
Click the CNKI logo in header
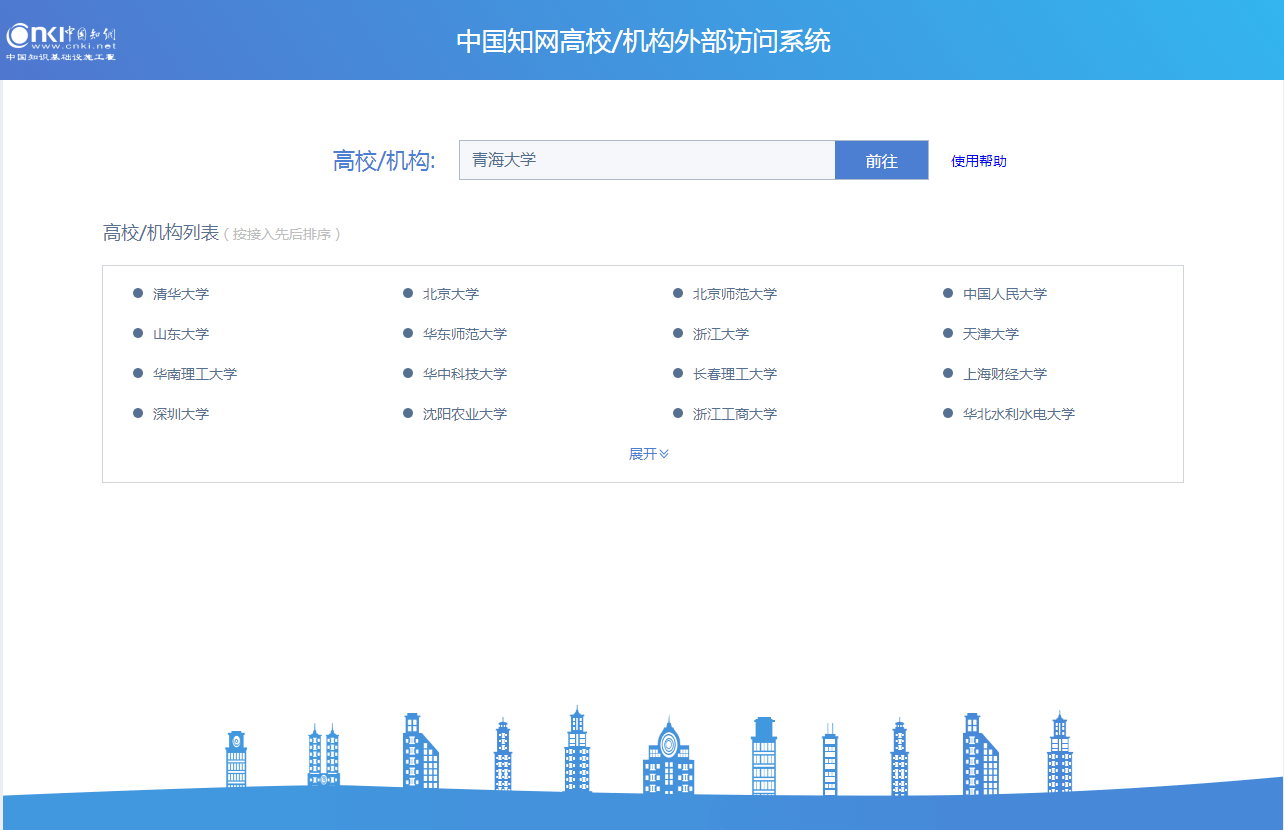tap(62, 40)
